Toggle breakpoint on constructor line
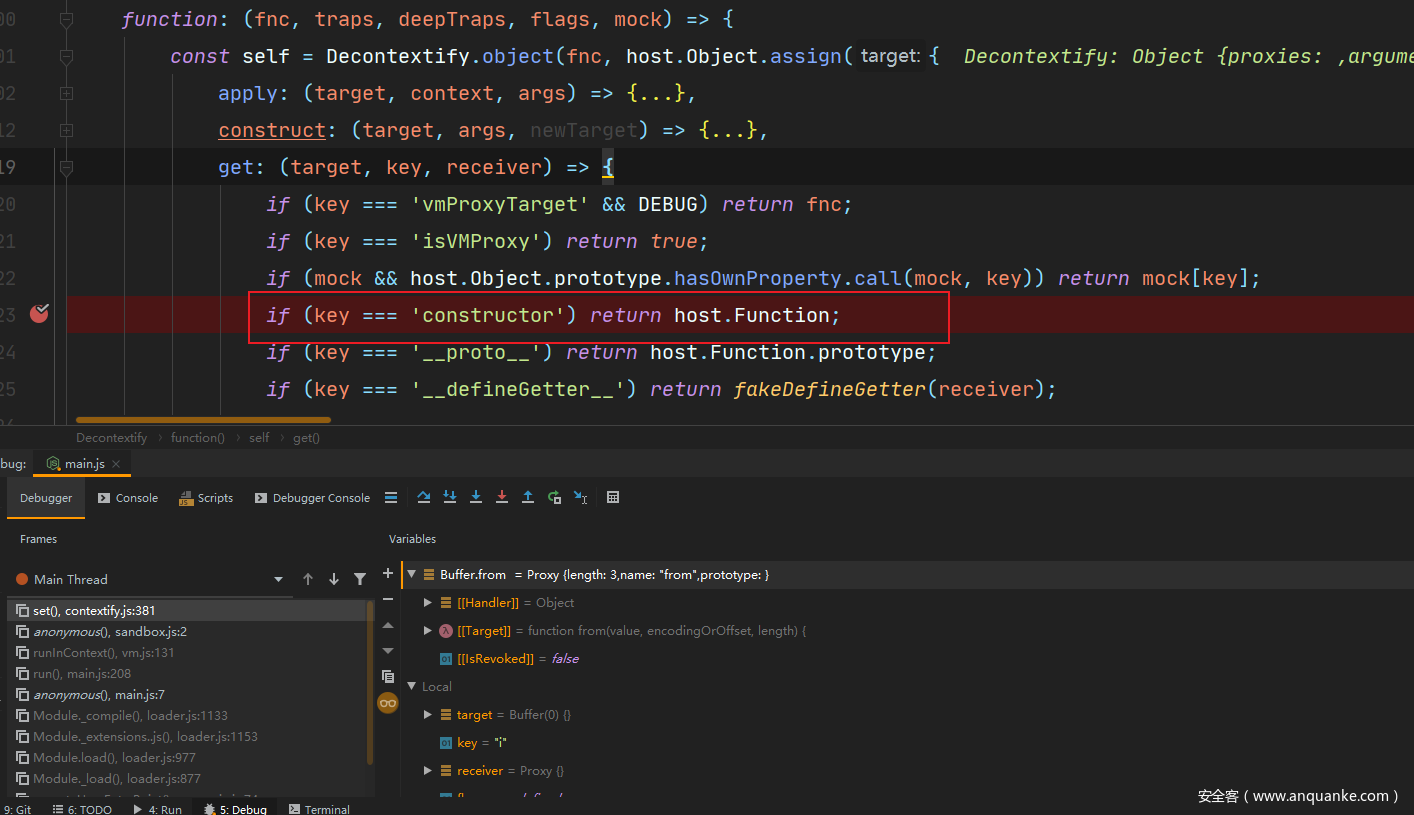 39,315
